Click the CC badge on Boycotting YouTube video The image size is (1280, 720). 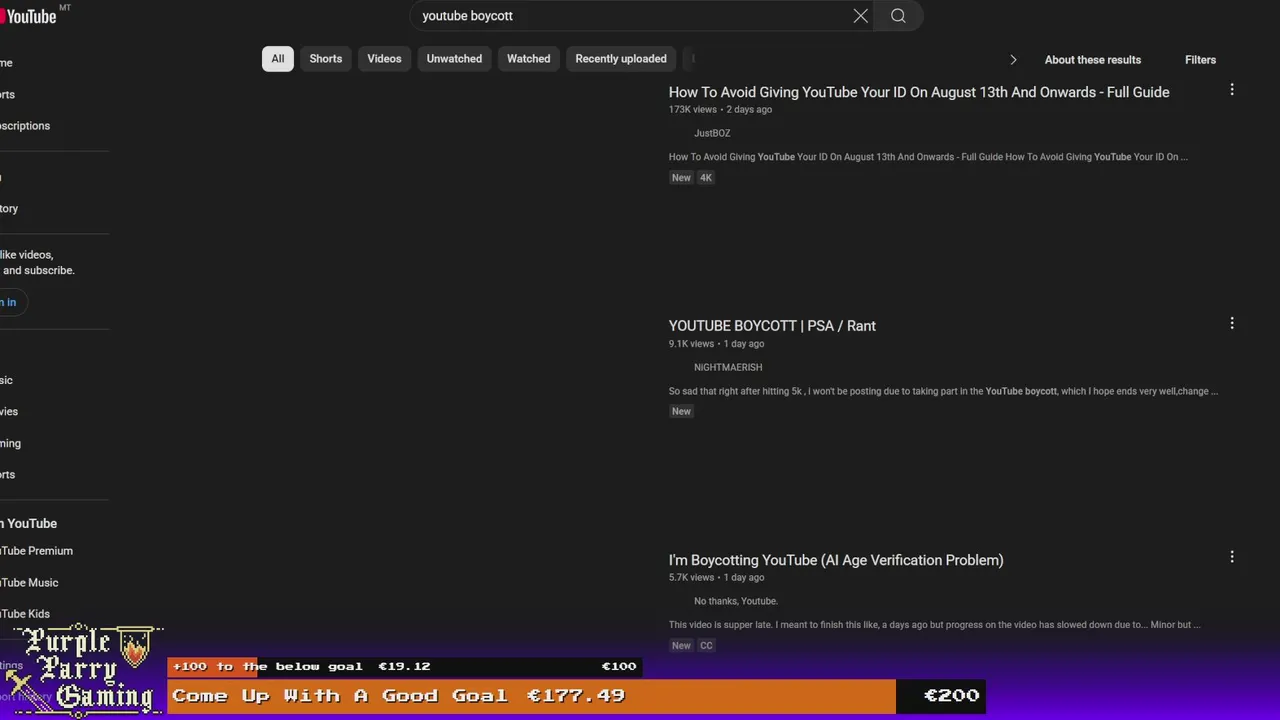point(706,646)
